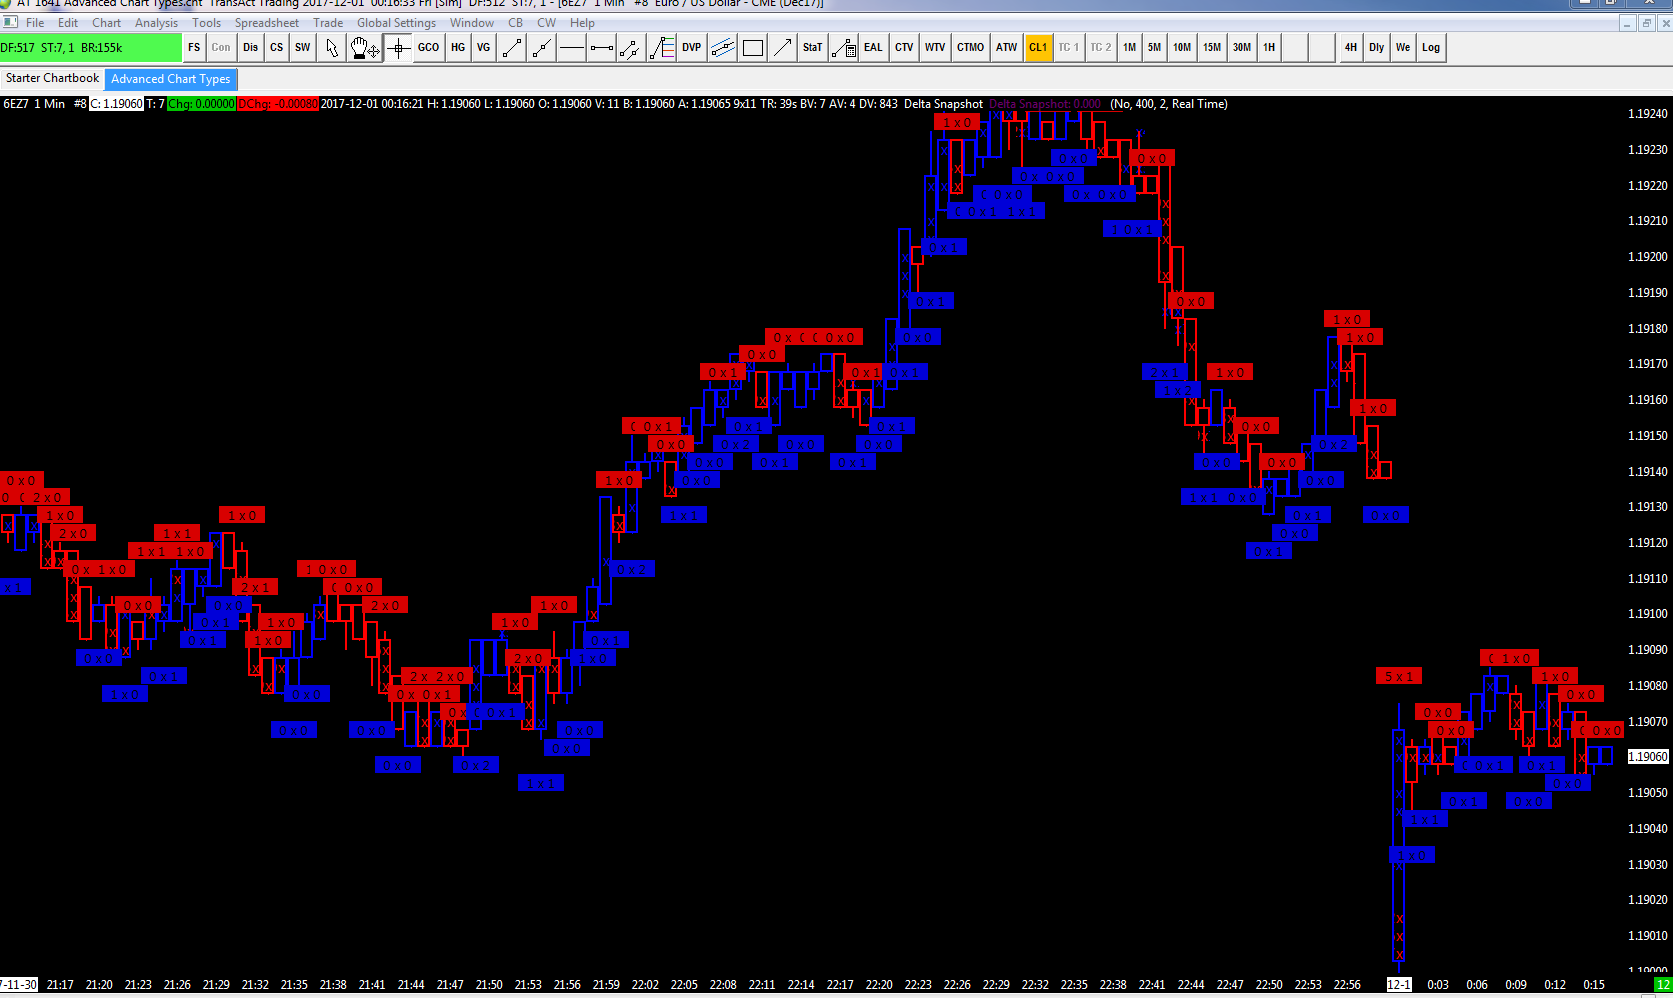The image size is (1673, 998).
Task: Switch to the 5M timeframe
Action: 1154,47
